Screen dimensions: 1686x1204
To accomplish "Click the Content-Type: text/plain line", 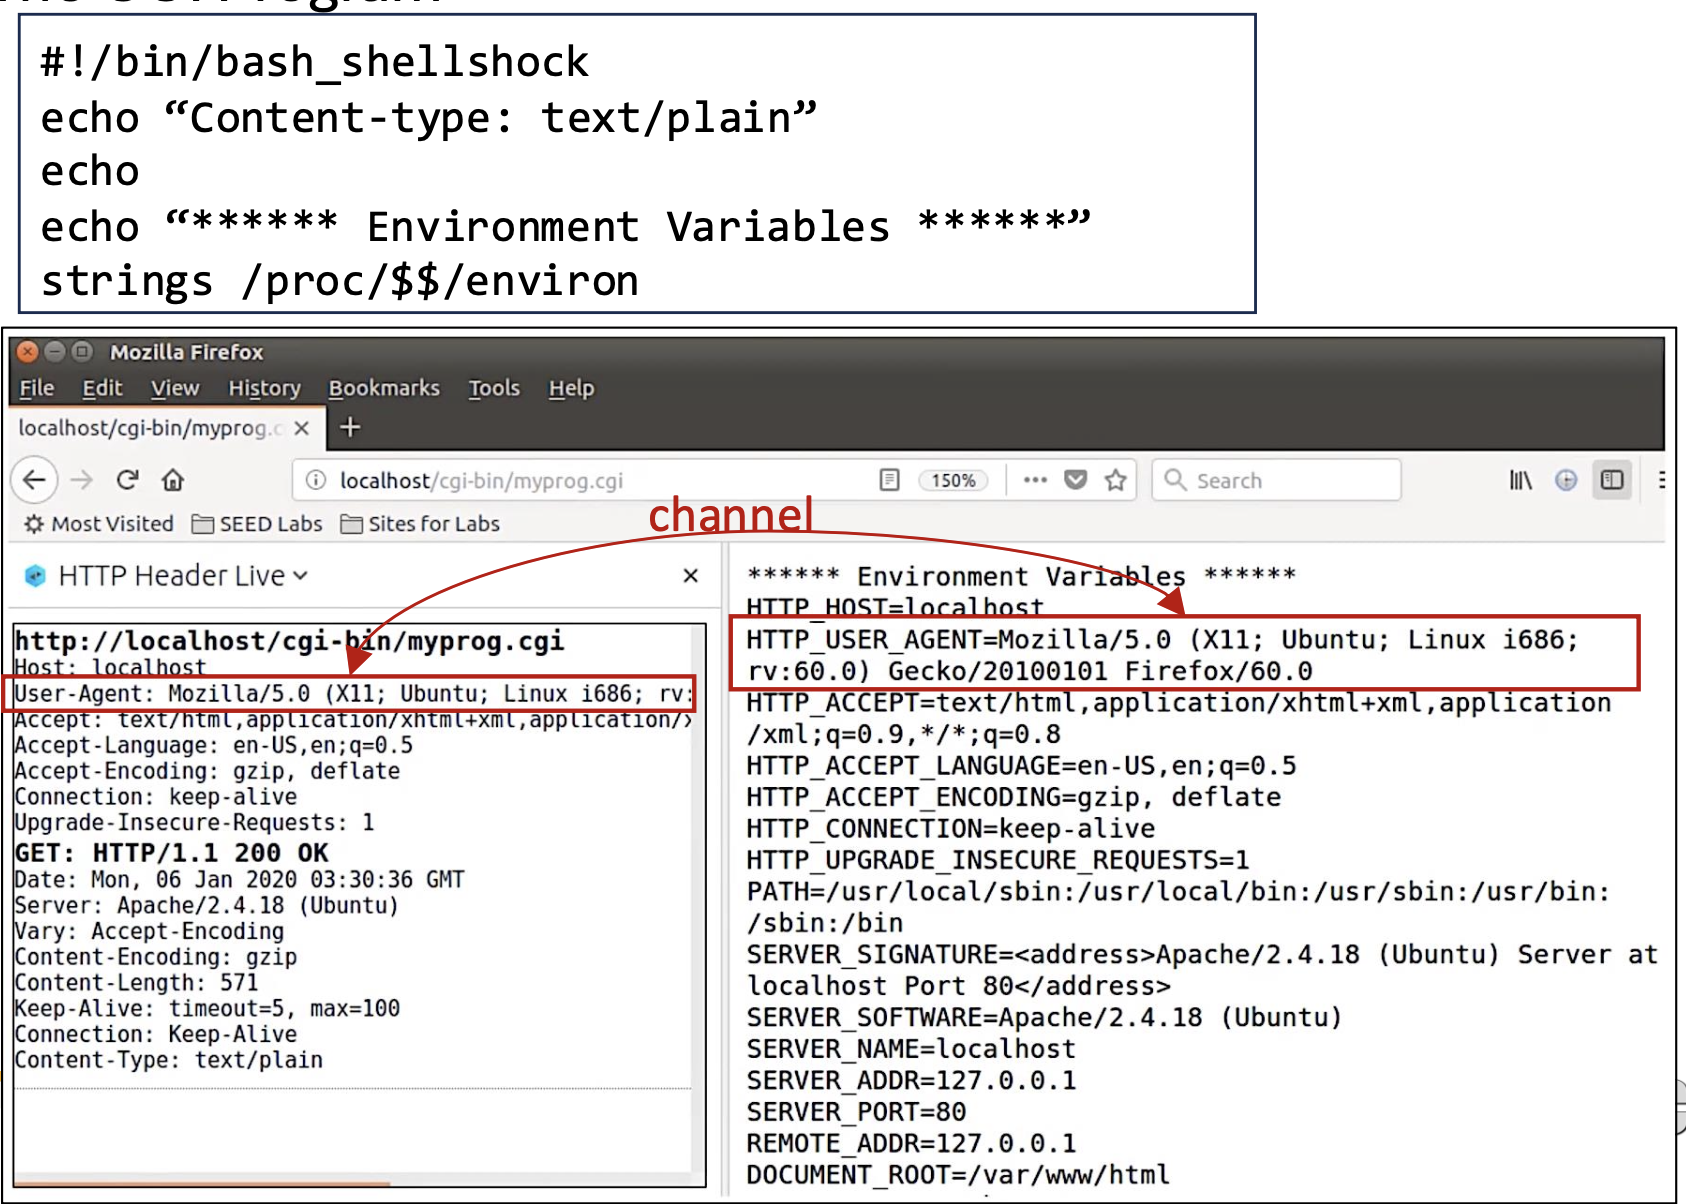I will click(168, 1060).
